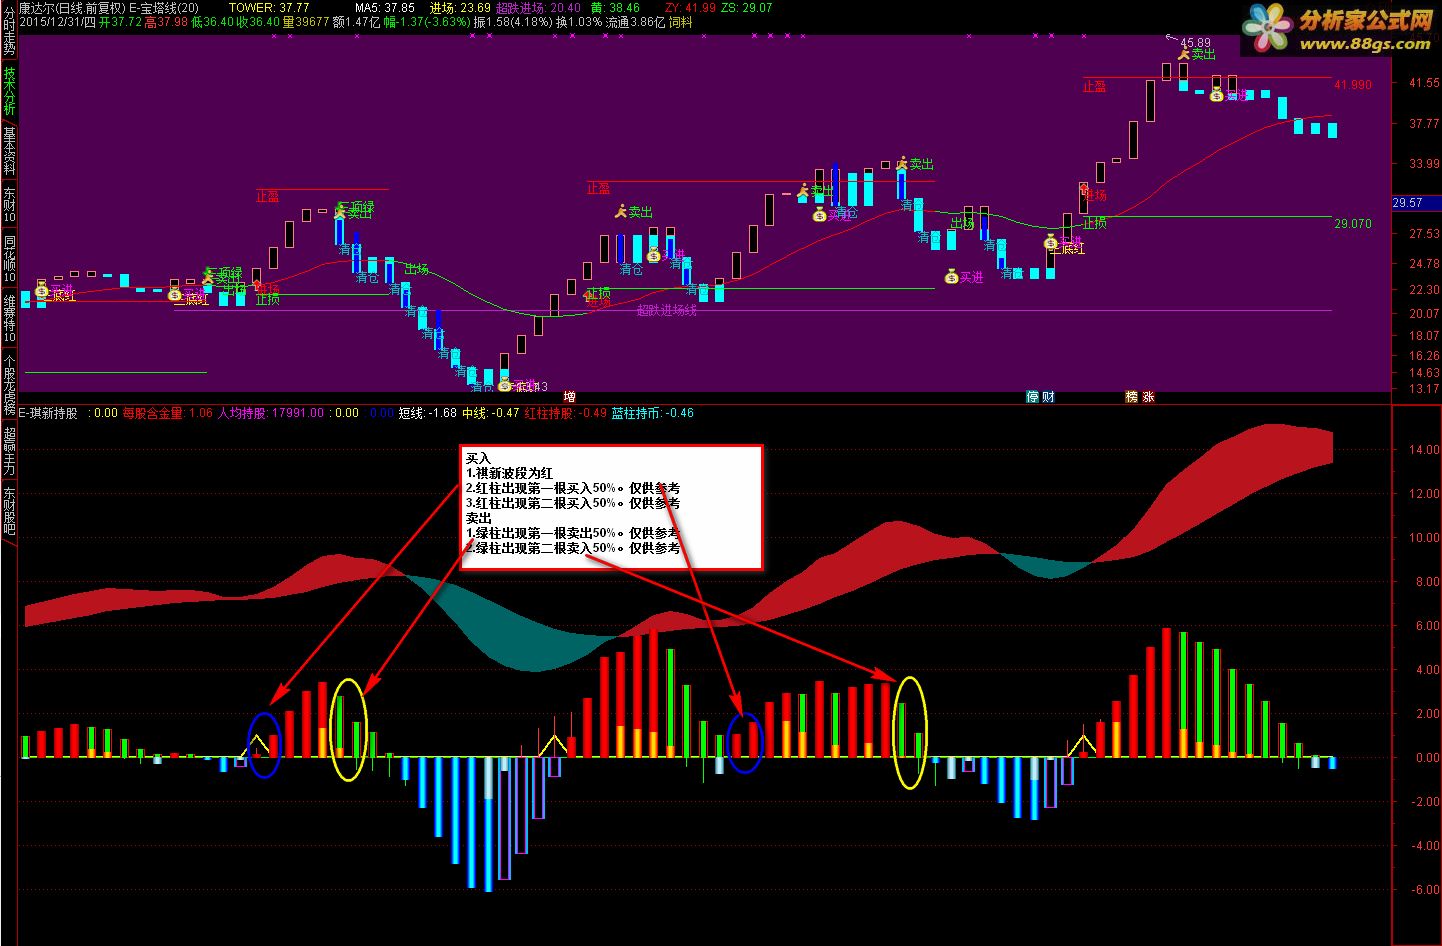The height and width of the screenshot is (946, 1442).
Task: Click the runner sell icon beside the 45.89 peak
Action: (1183, 55)
